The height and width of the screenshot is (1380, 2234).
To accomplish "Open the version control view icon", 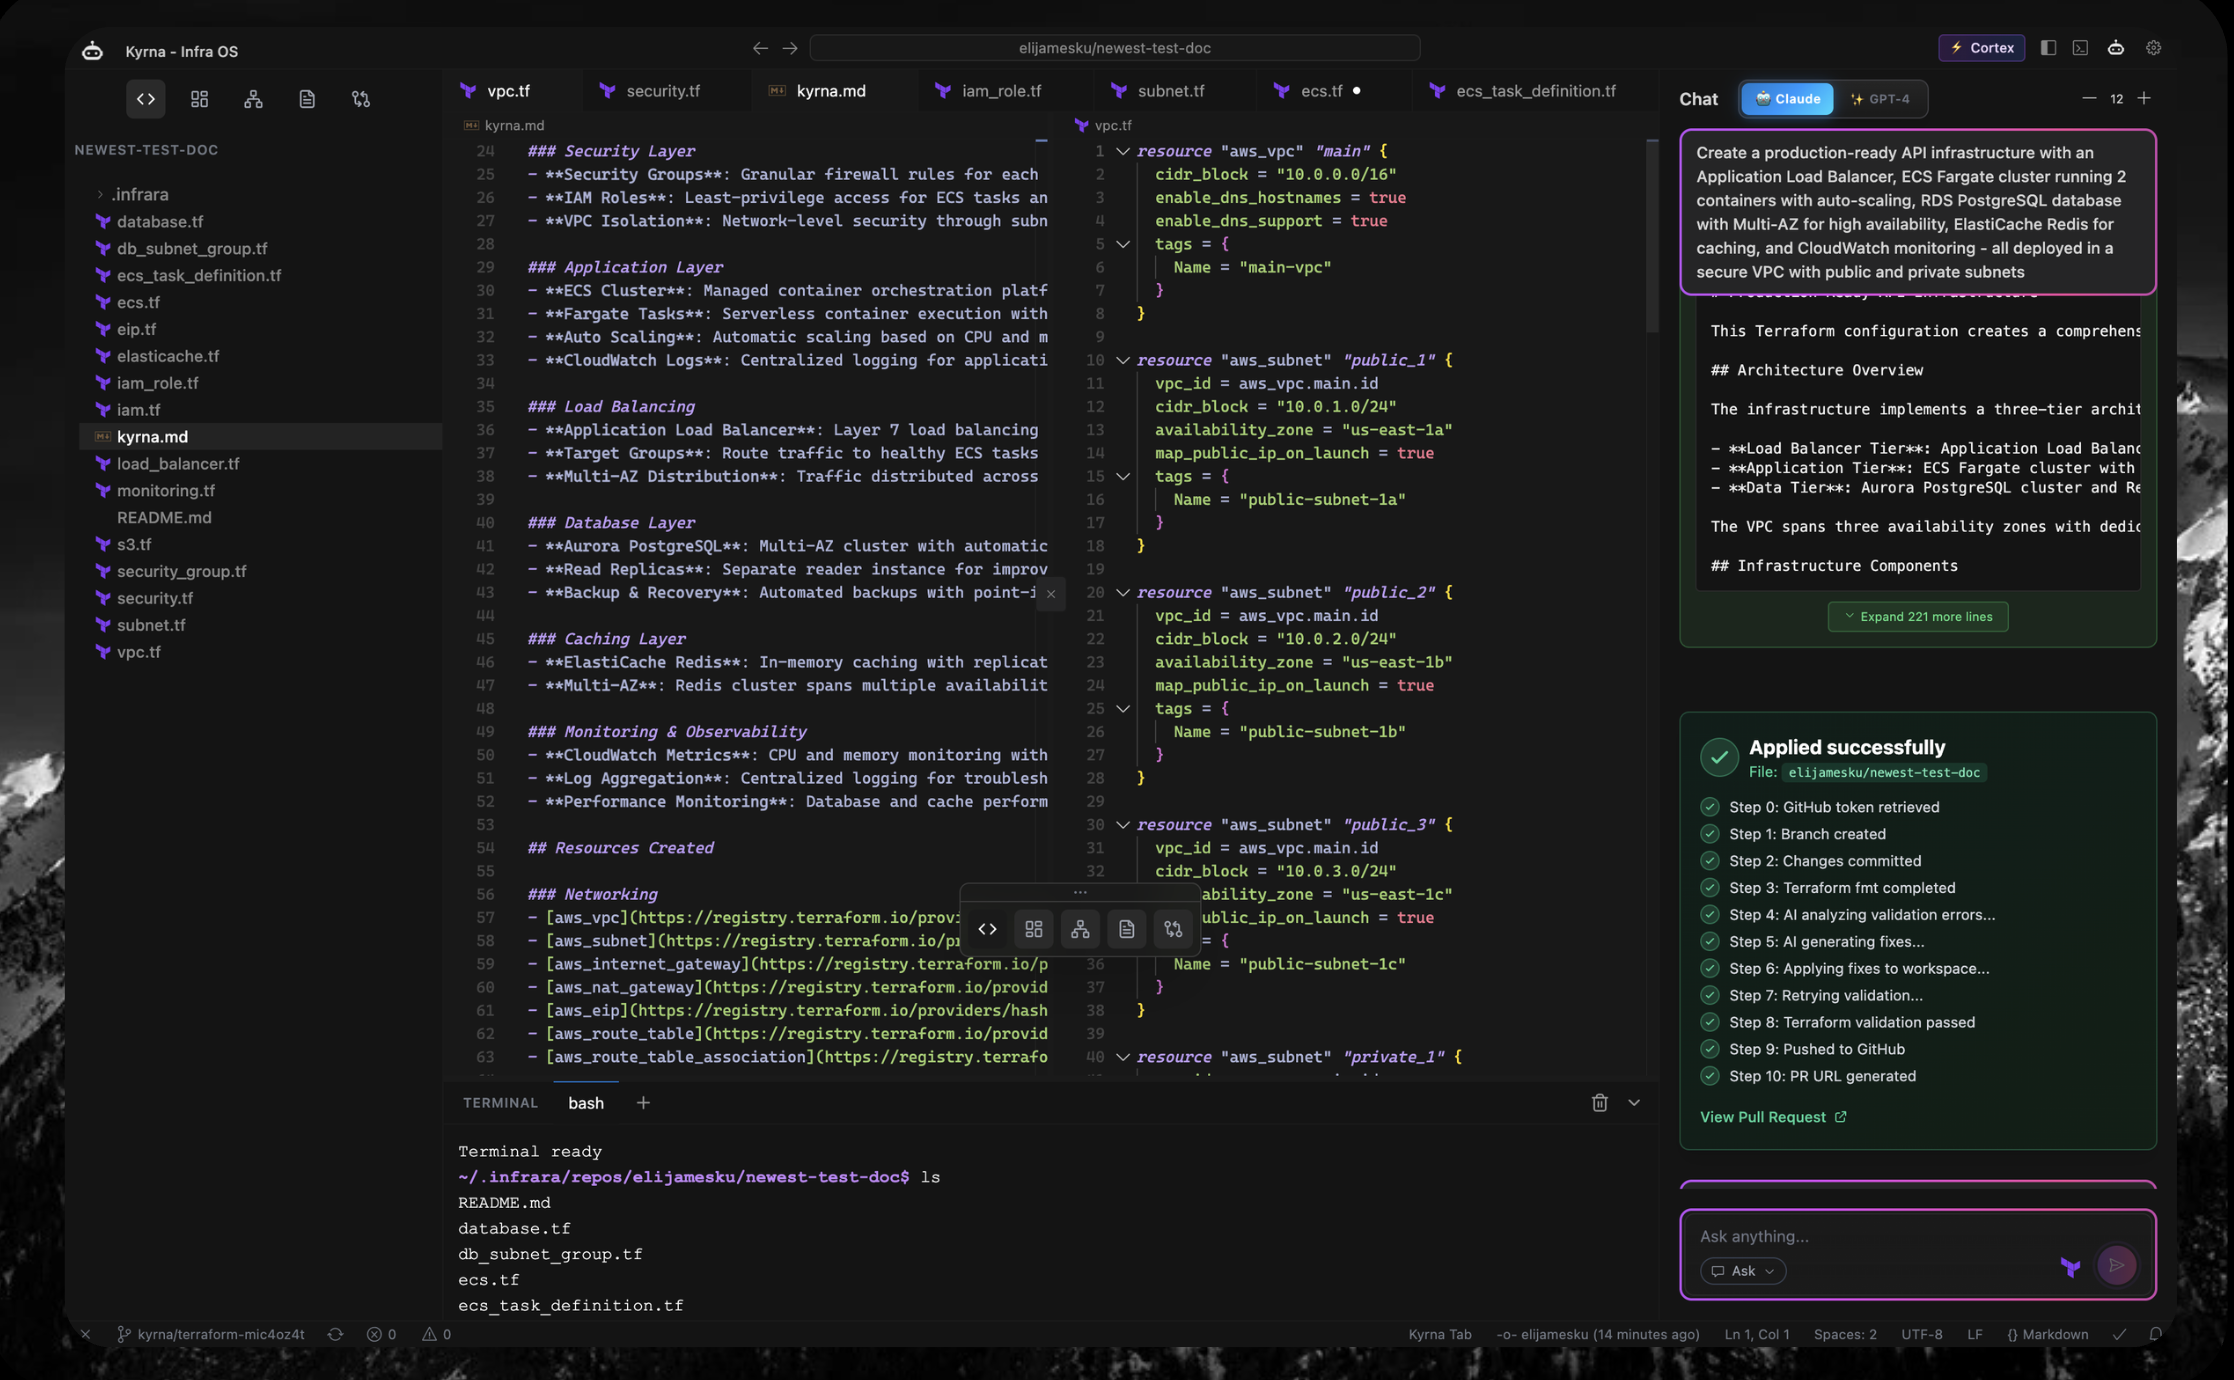I will coord(360,98).
